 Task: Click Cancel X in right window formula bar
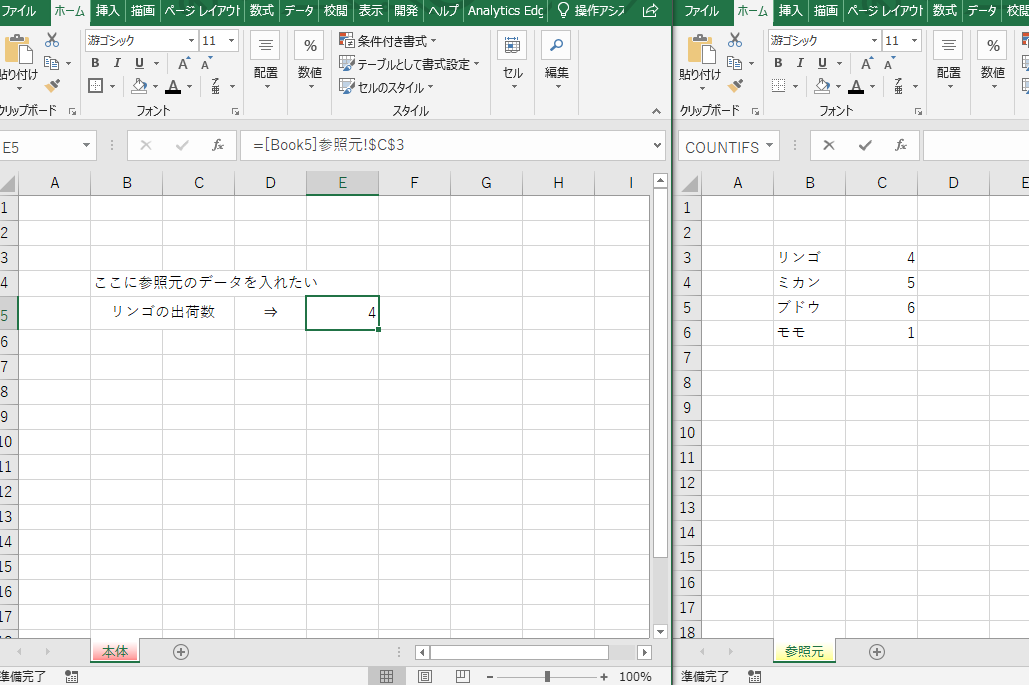click(829, 146)
